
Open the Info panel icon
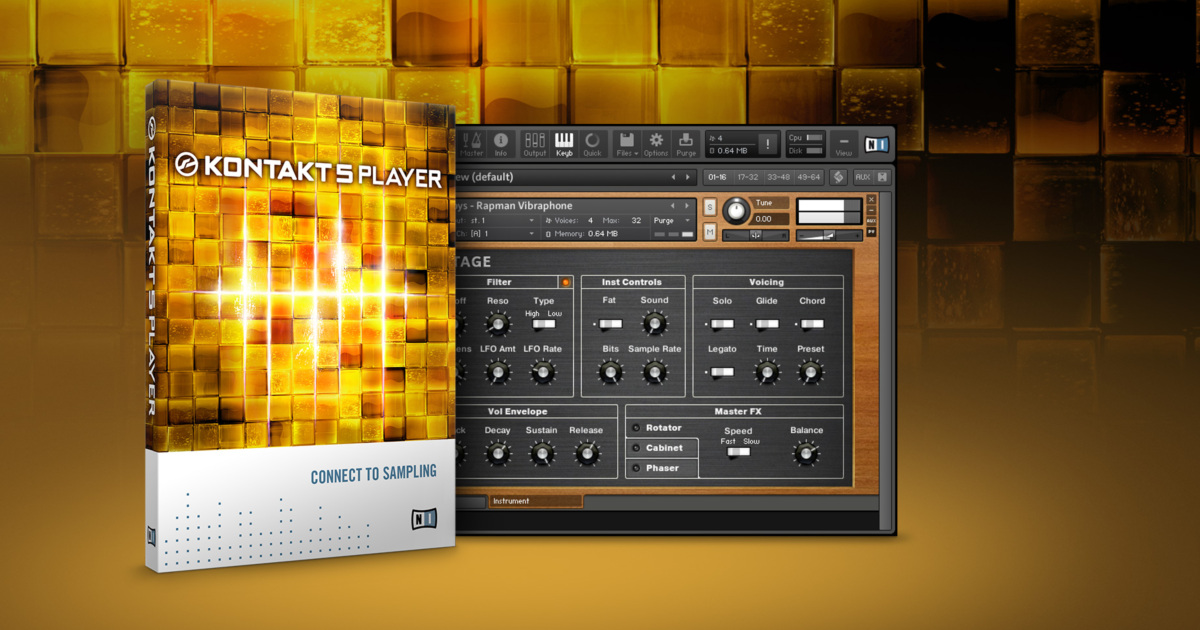[x=501, y=144]
